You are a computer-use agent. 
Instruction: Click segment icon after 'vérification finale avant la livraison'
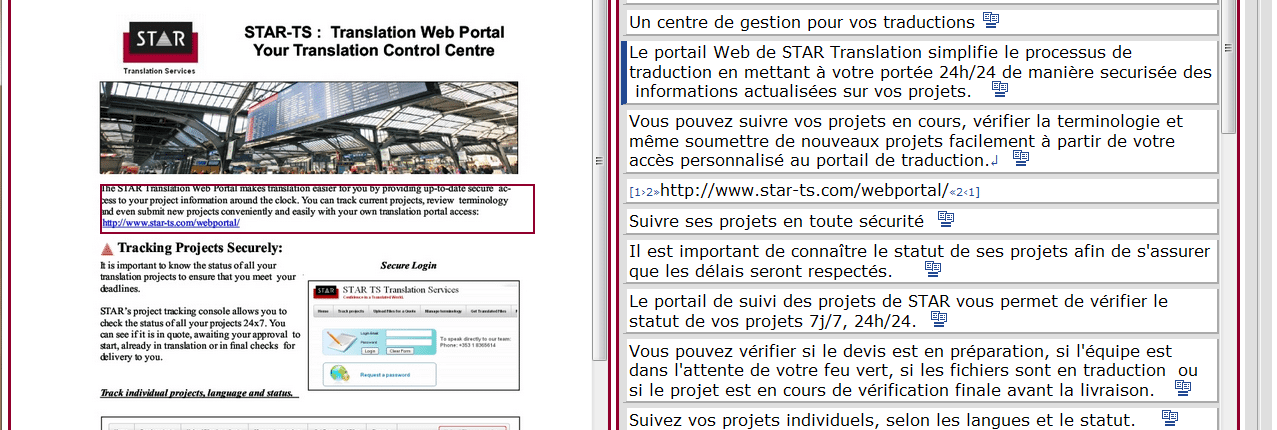1183,389
